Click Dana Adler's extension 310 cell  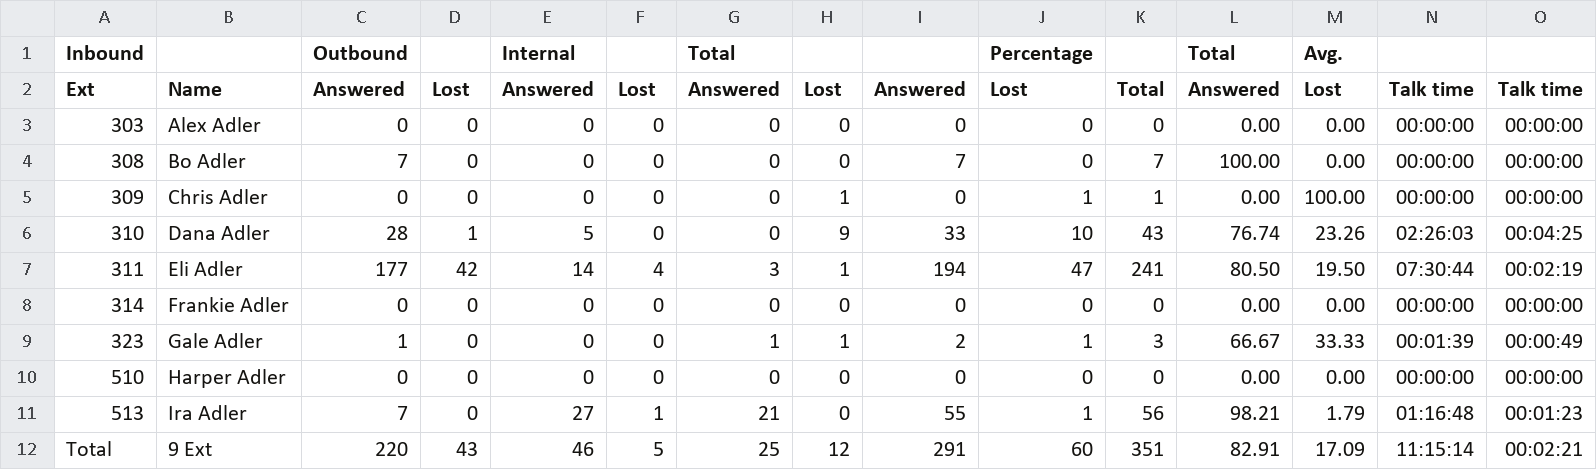click(105, 234)
